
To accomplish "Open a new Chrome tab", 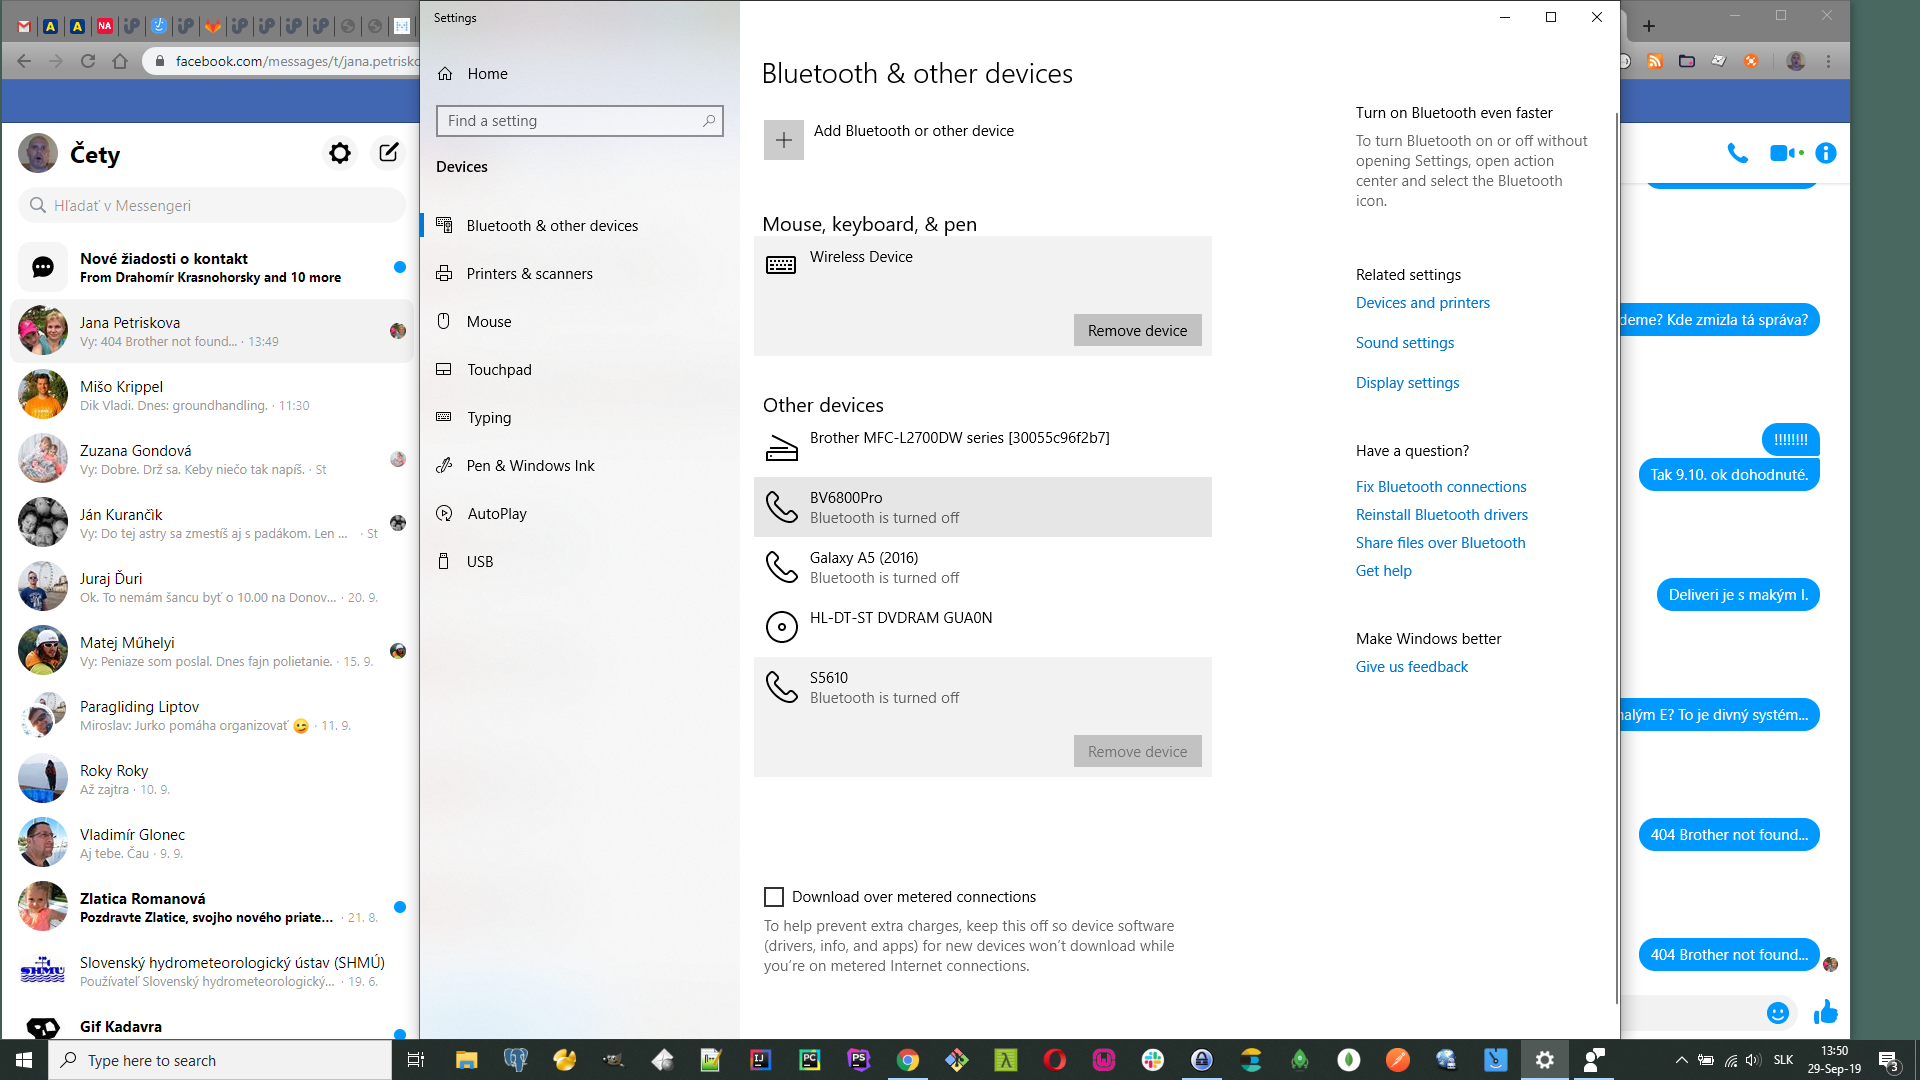I will [x=1649, y=26].
